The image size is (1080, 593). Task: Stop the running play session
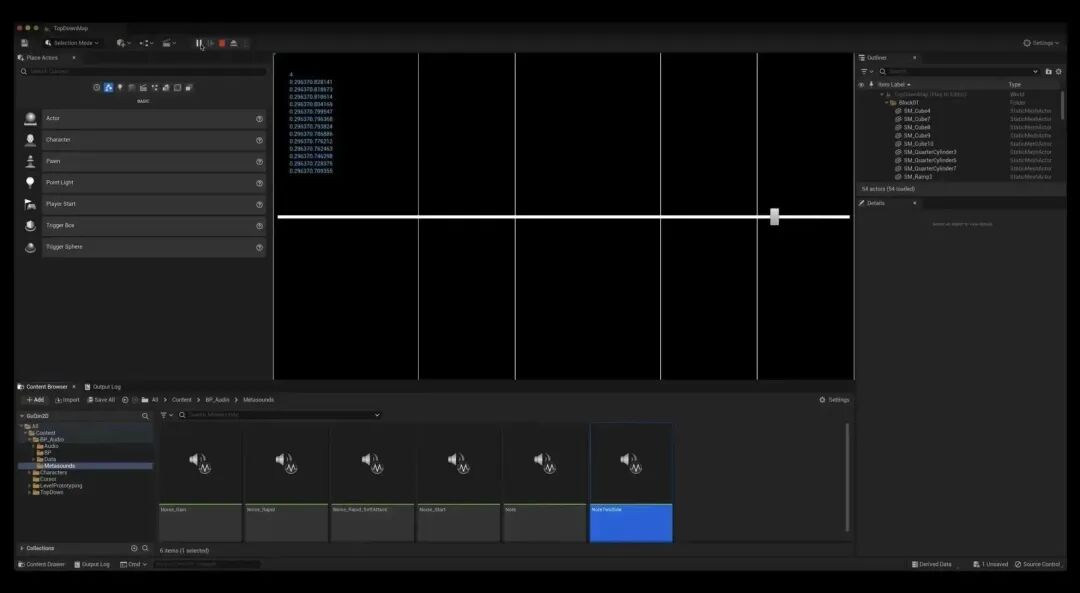pyautogui.click(x=222, y=43)
